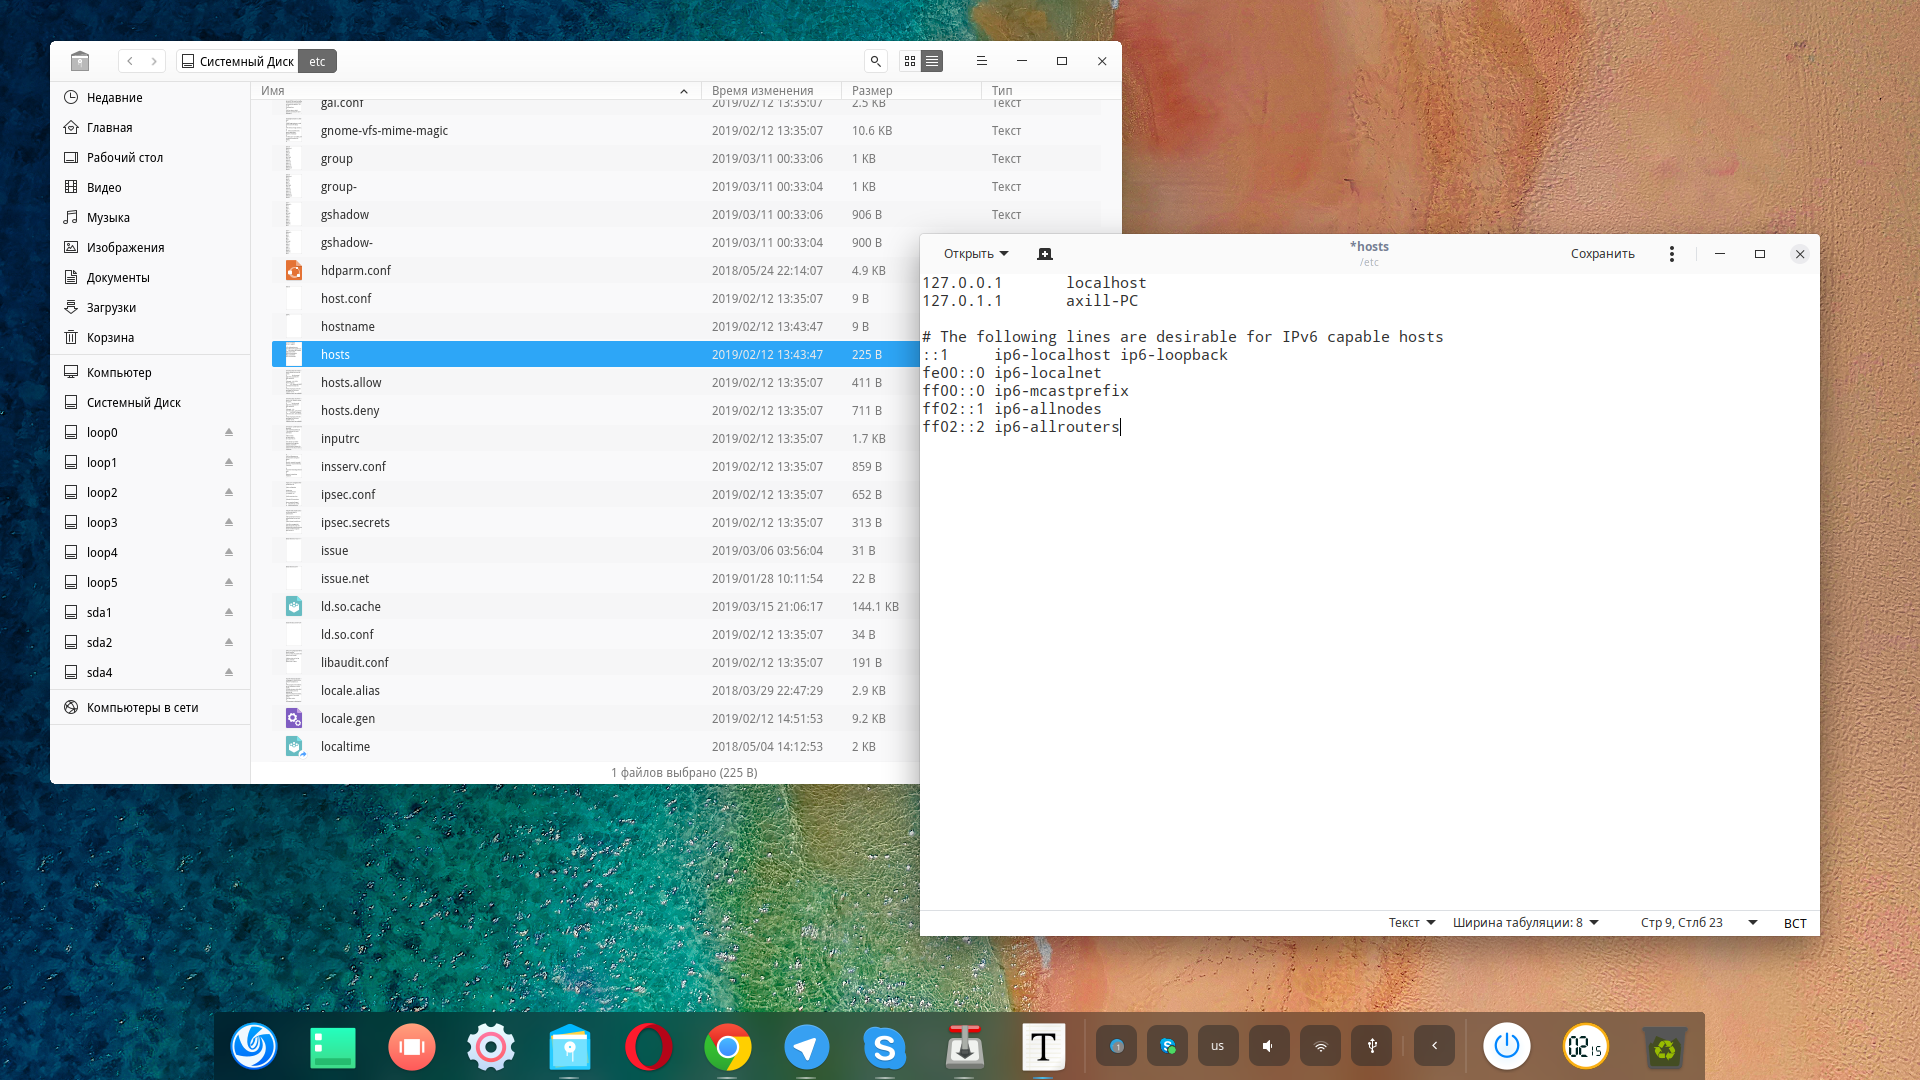Click the Сохранить button

click(x=1602, y=254)
